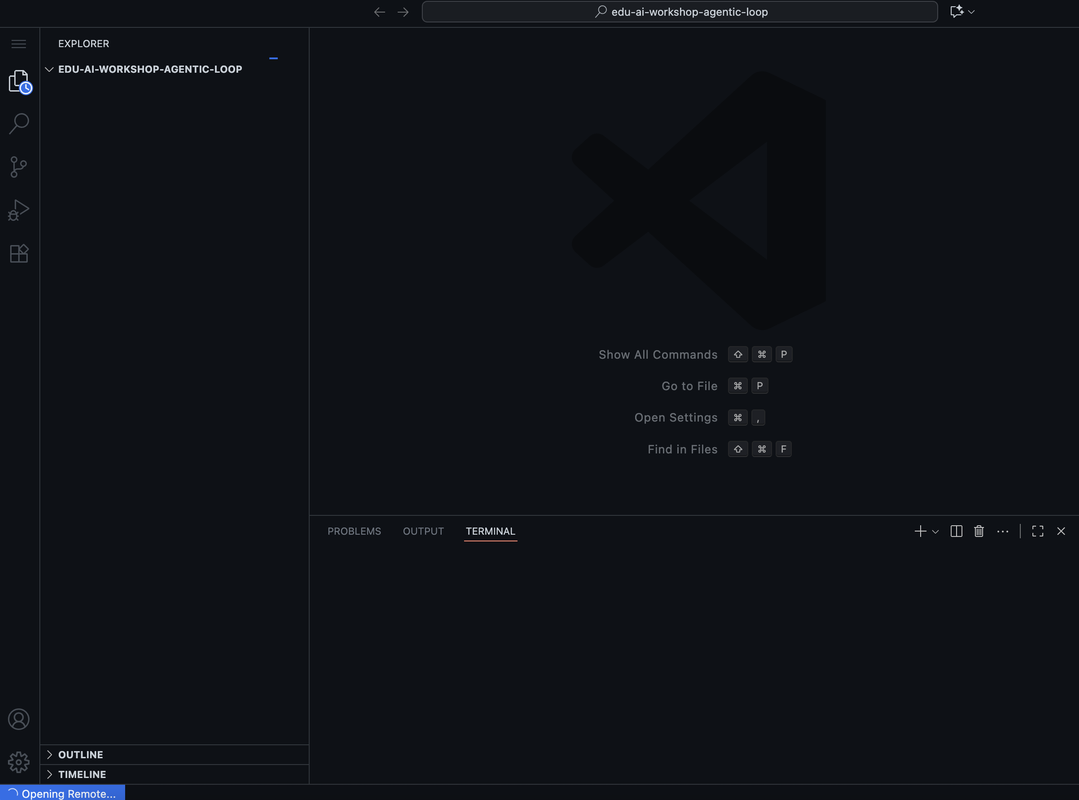Switch to the Problems tab
Viewport: 1079px width, 800px height.
[354, 531]
